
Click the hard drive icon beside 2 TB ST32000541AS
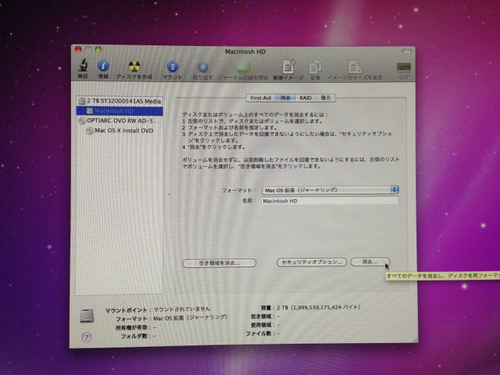coord(81,101)
